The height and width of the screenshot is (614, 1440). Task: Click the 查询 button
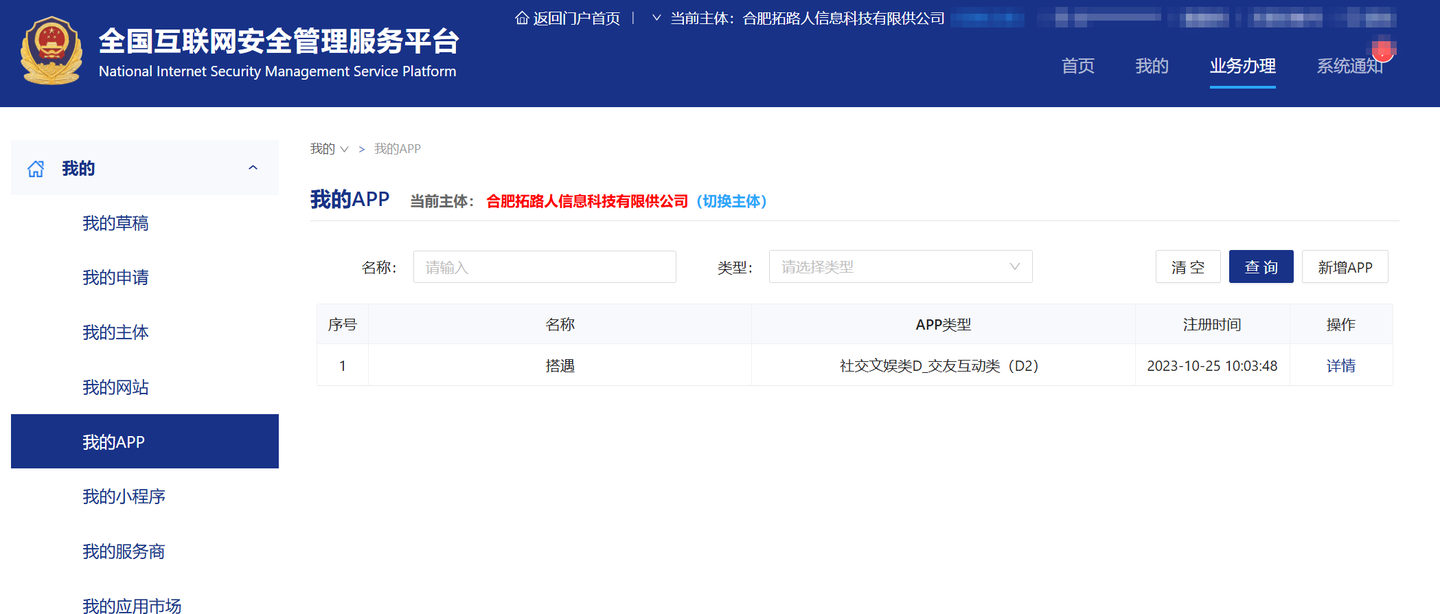(x=1261, y=267)
